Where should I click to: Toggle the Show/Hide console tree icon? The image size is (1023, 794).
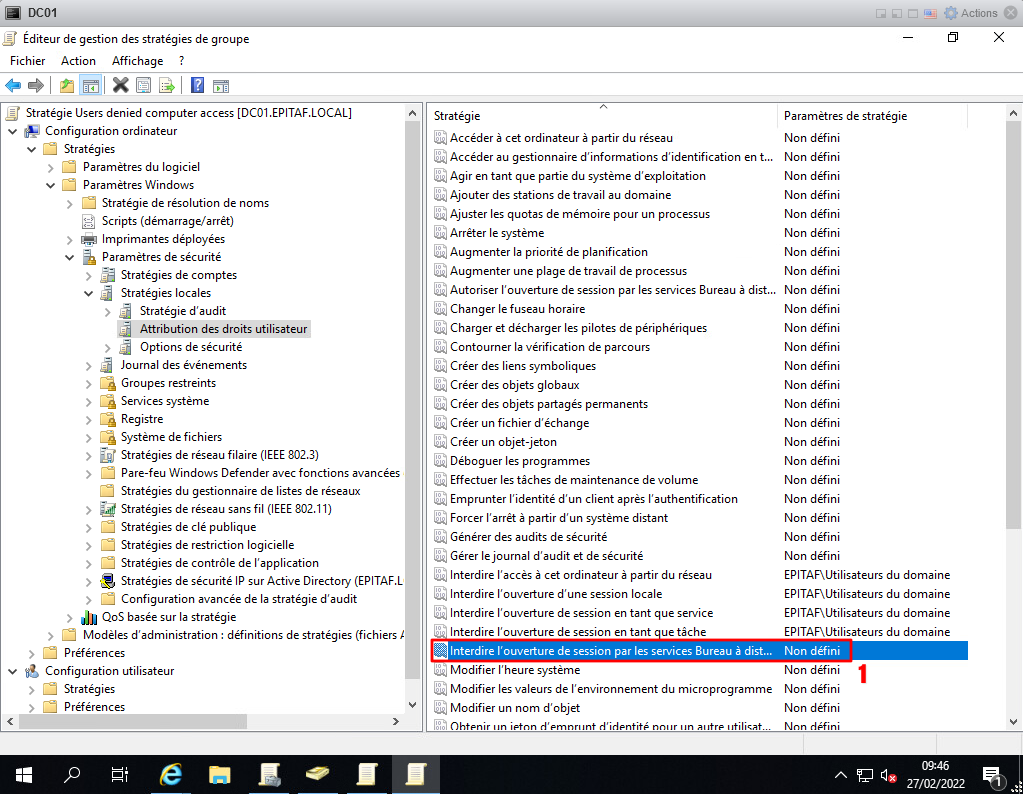click(x=90, y=86)
